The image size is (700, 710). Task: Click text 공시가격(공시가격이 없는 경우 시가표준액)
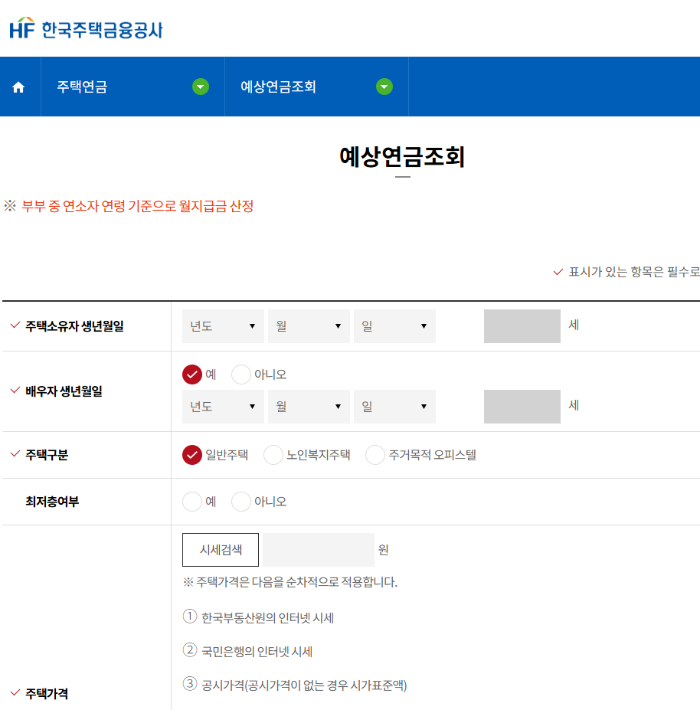pyautogui.click(x=304, y=685)
